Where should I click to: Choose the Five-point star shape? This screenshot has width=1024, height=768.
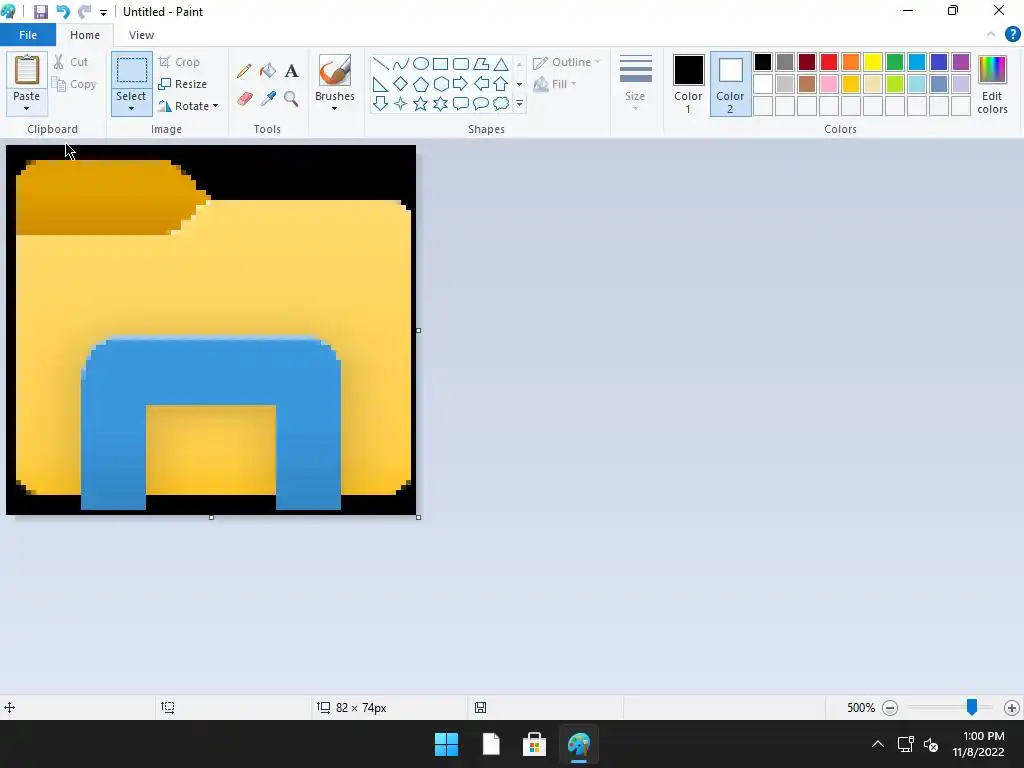[421, 103]
